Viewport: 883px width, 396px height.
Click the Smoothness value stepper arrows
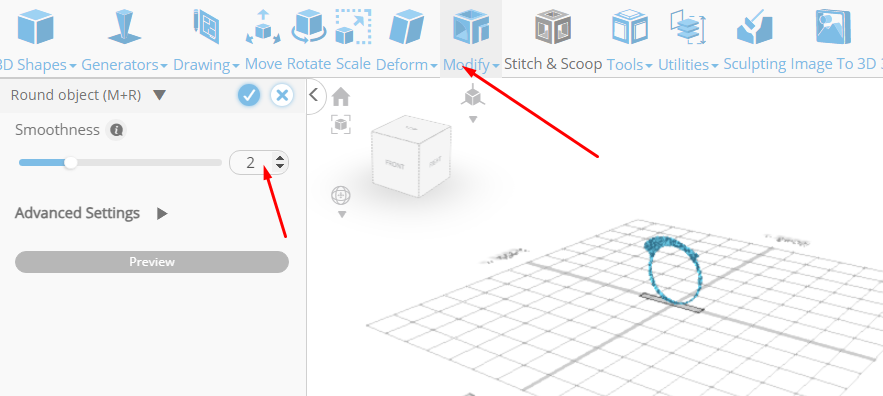[280, 163]
